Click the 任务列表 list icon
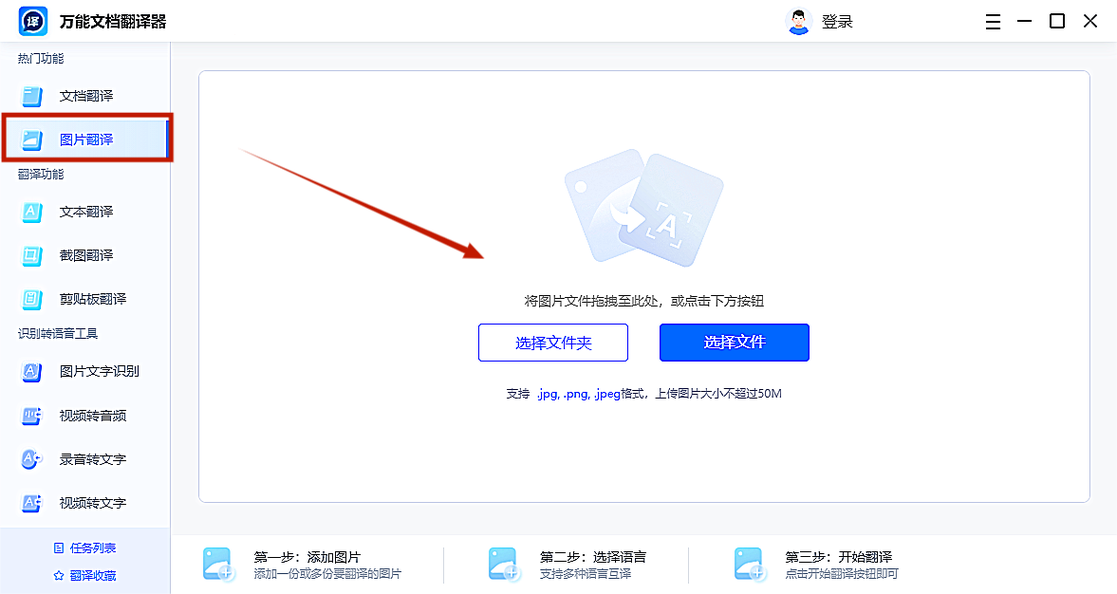Screen dimensions: 1117x594 tap(59, 548)
